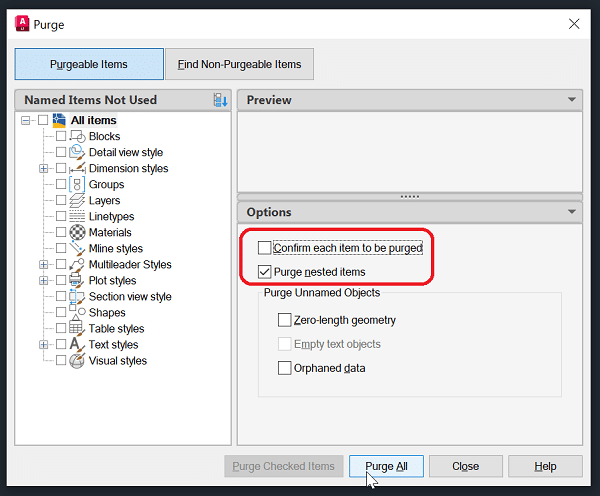This screenshot has width=600, height=496.
Task: Click the Table styles icon
Action: 77,328
